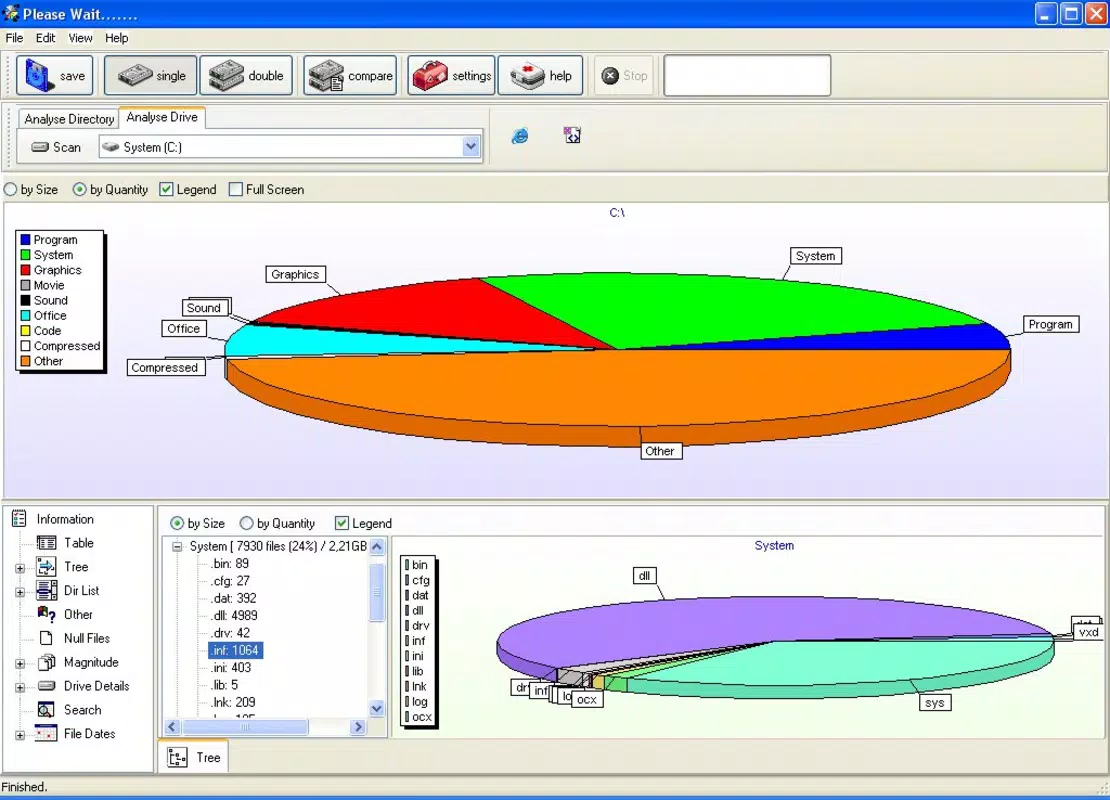Screen dimensions: 1110x800
Task: Click the application icon in the title bar
Action: [11, 13]
